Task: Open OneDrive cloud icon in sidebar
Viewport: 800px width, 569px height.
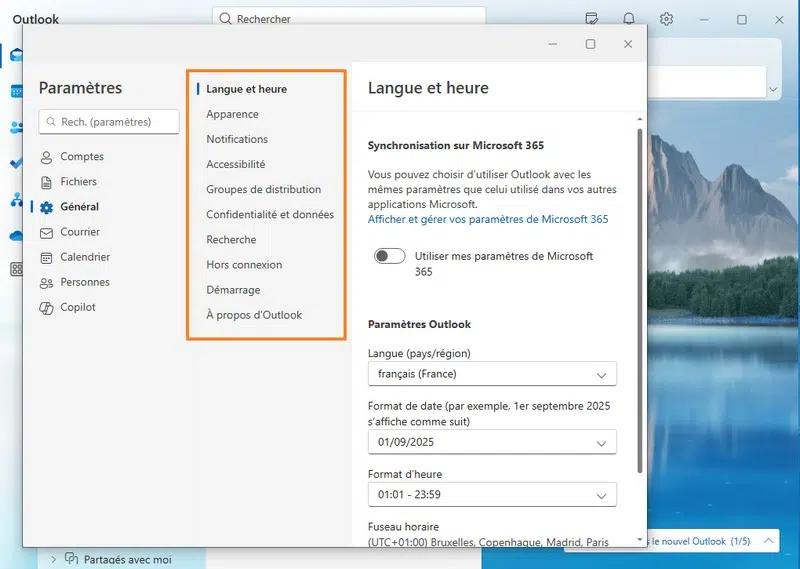Action: [x=17, y=236]
